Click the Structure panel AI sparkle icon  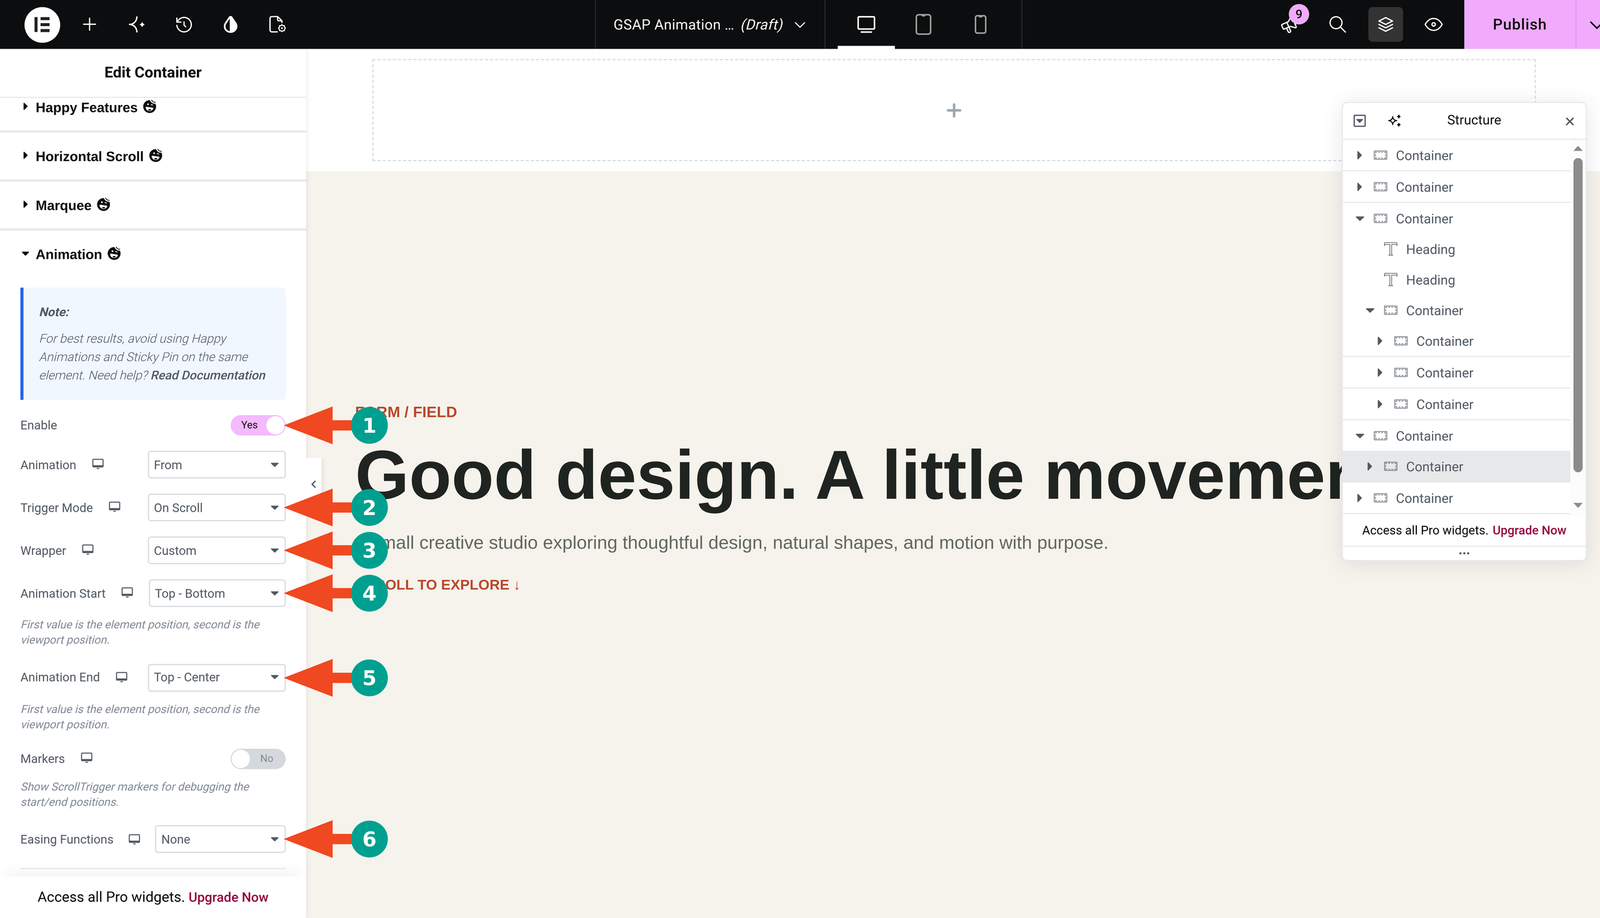(x=1395, y=121)
